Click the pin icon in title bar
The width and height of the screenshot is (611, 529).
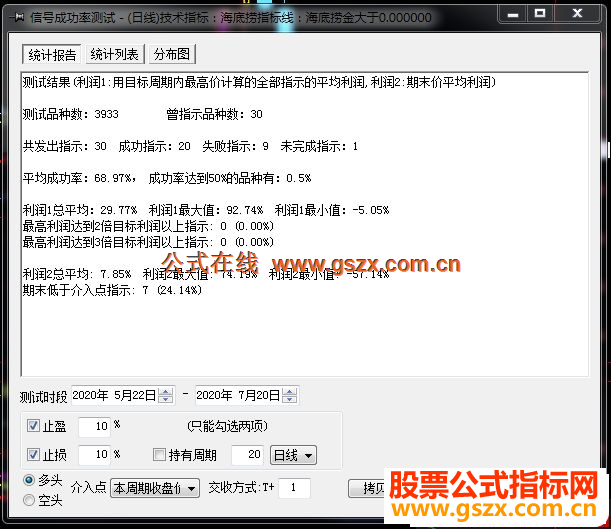(17, 17)
